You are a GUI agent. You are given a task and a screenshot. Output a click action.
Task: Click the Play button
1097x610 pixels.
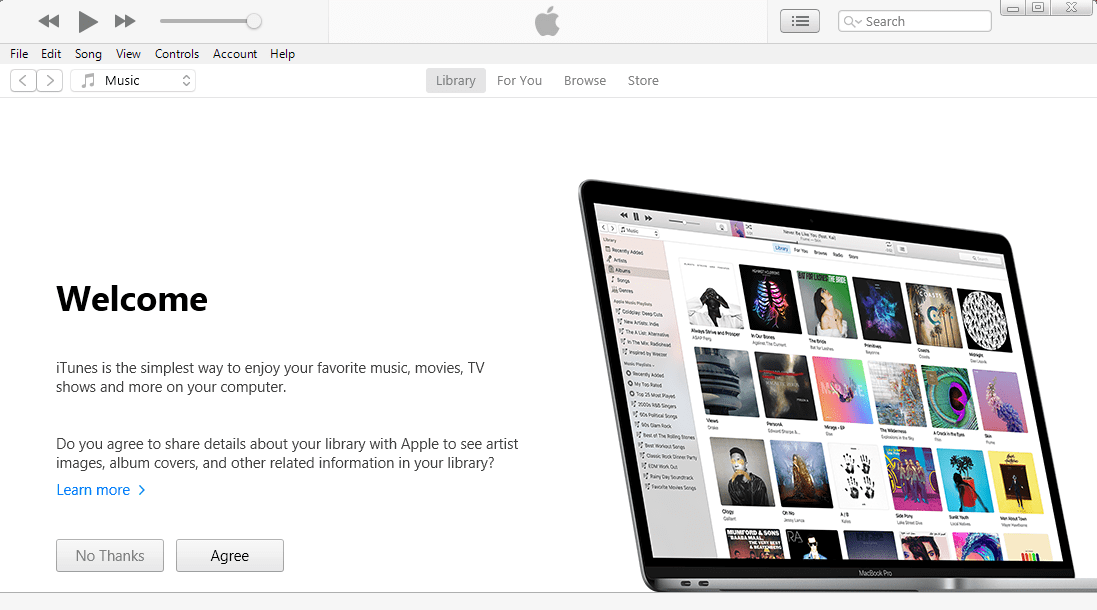(87, 20)
